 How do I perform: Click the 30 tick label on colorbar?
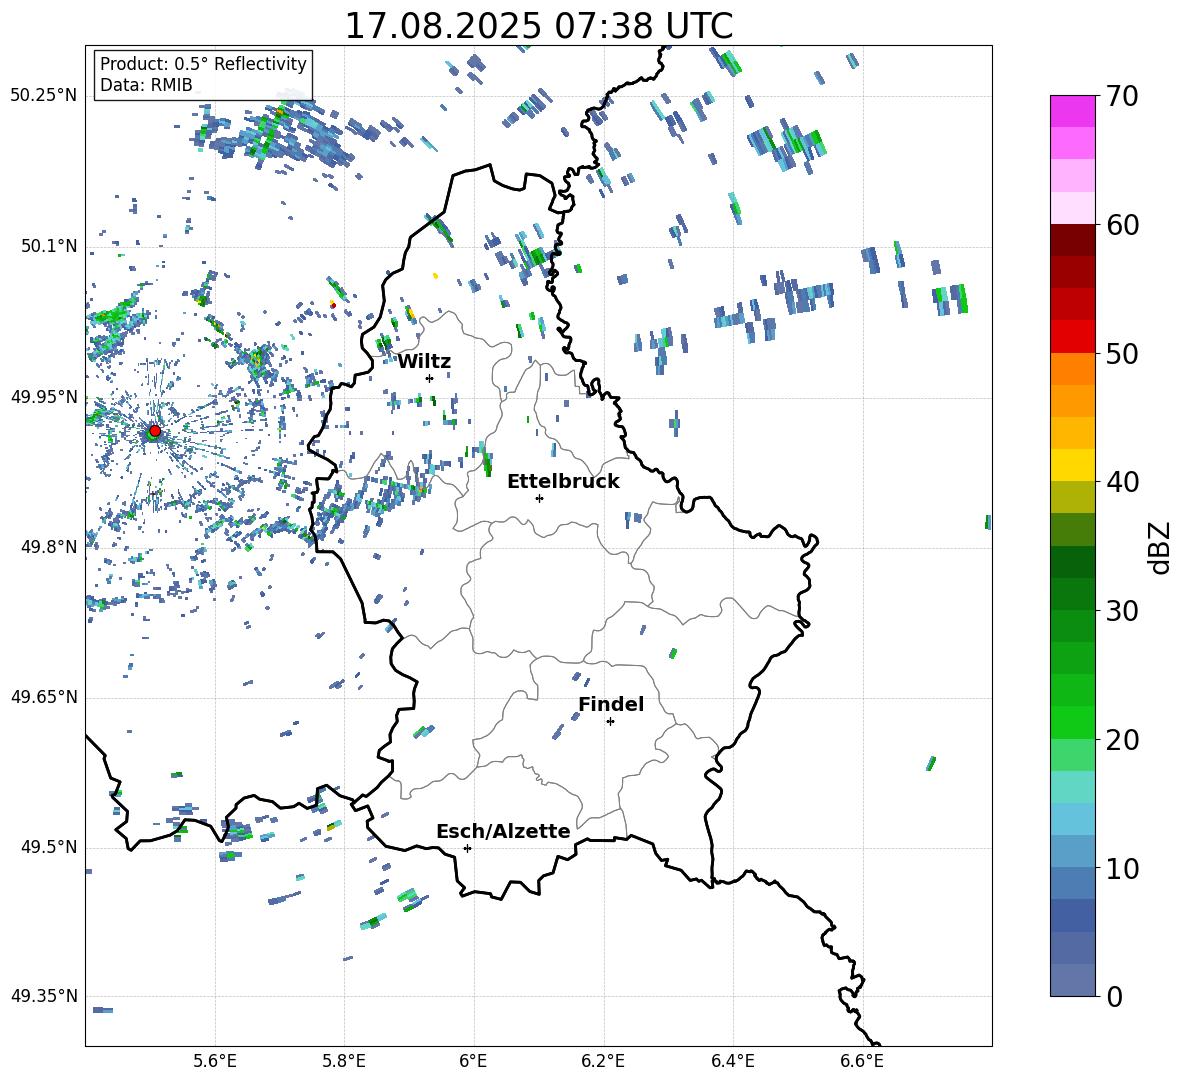click(x=1121, y=611)
